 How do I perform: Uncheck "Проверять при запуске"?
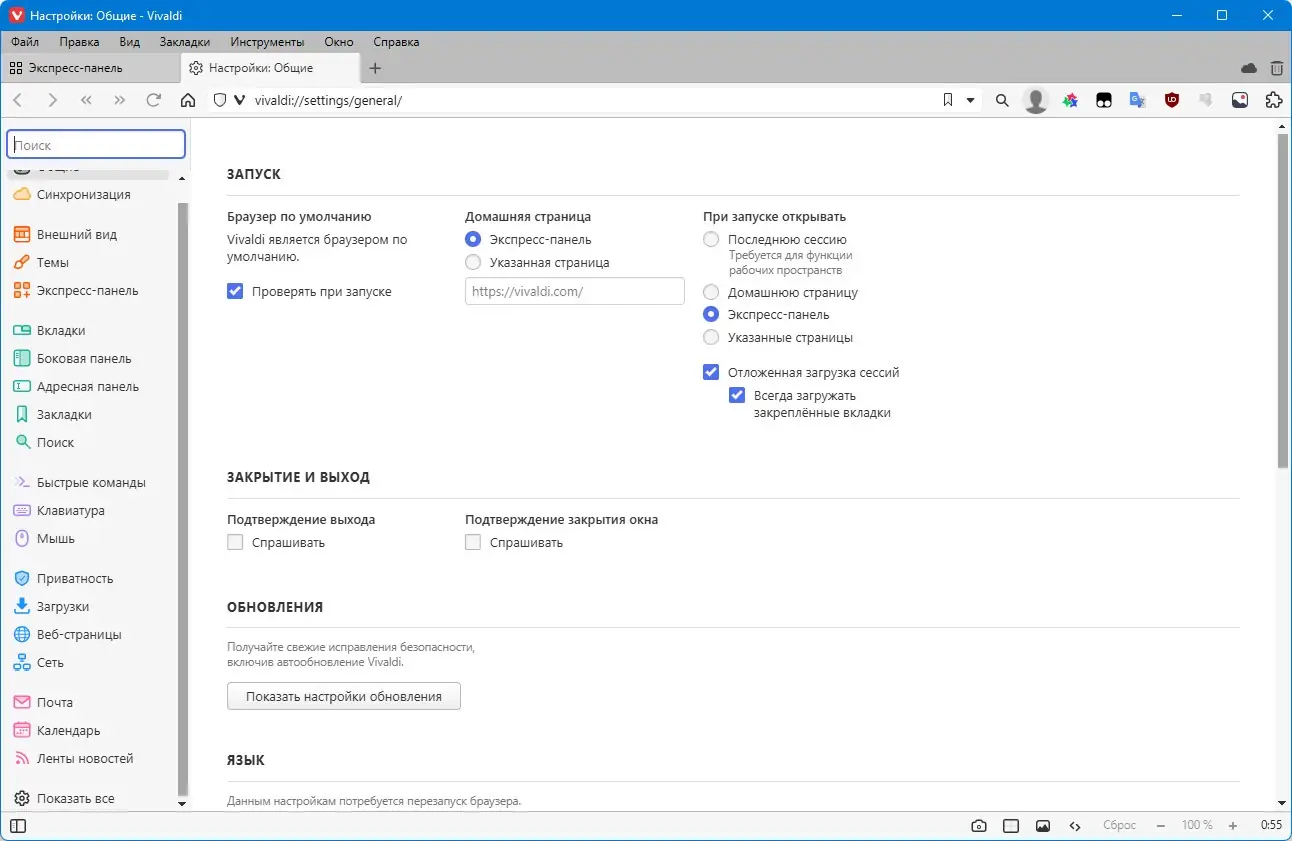[x=236, y=292]
